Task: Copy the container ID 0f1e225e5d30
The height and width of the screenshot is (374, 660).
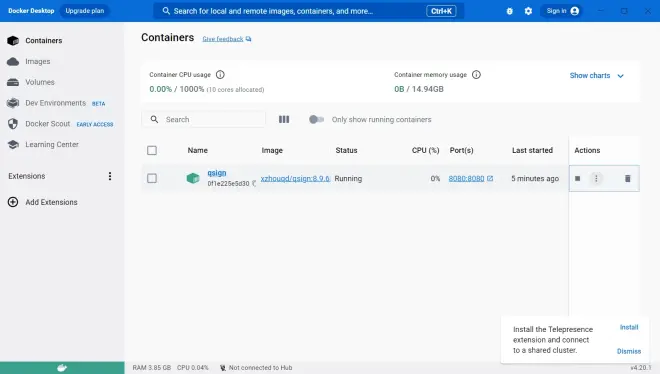Action: tap(254, 183)
